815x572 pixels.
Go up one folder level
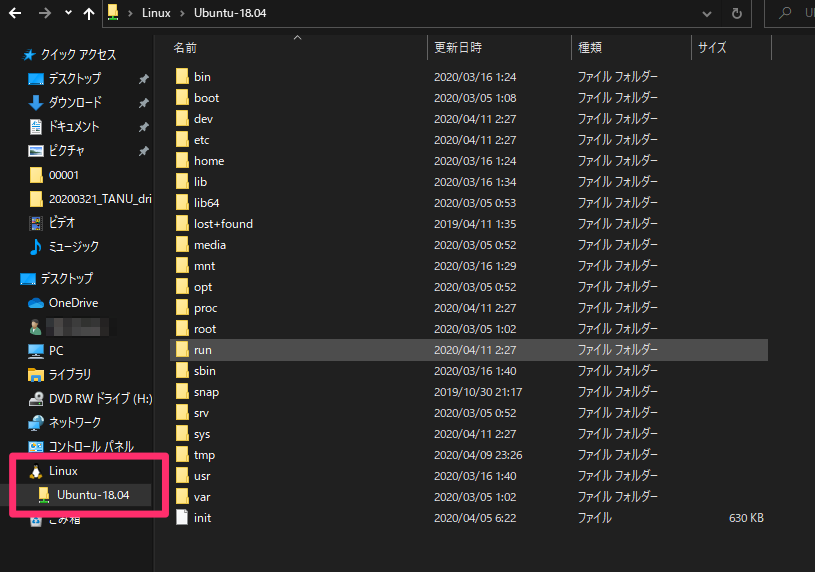[89, 14]
